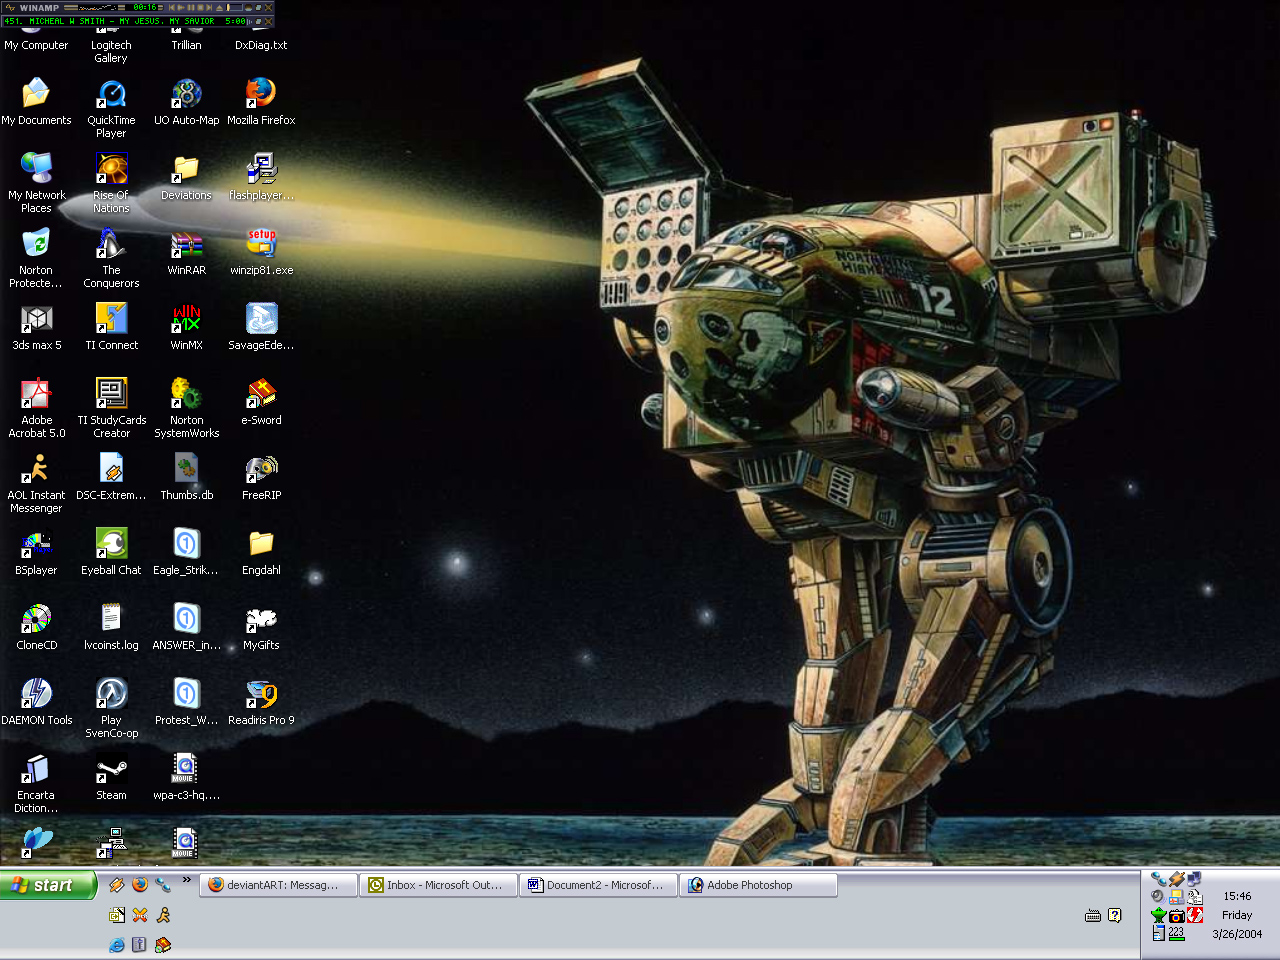The height and width of the screenshot is (960, 1280).
Task: Select the Readiris Pro 9 icon
Action: pyautogui.click(x=261, y=702)
